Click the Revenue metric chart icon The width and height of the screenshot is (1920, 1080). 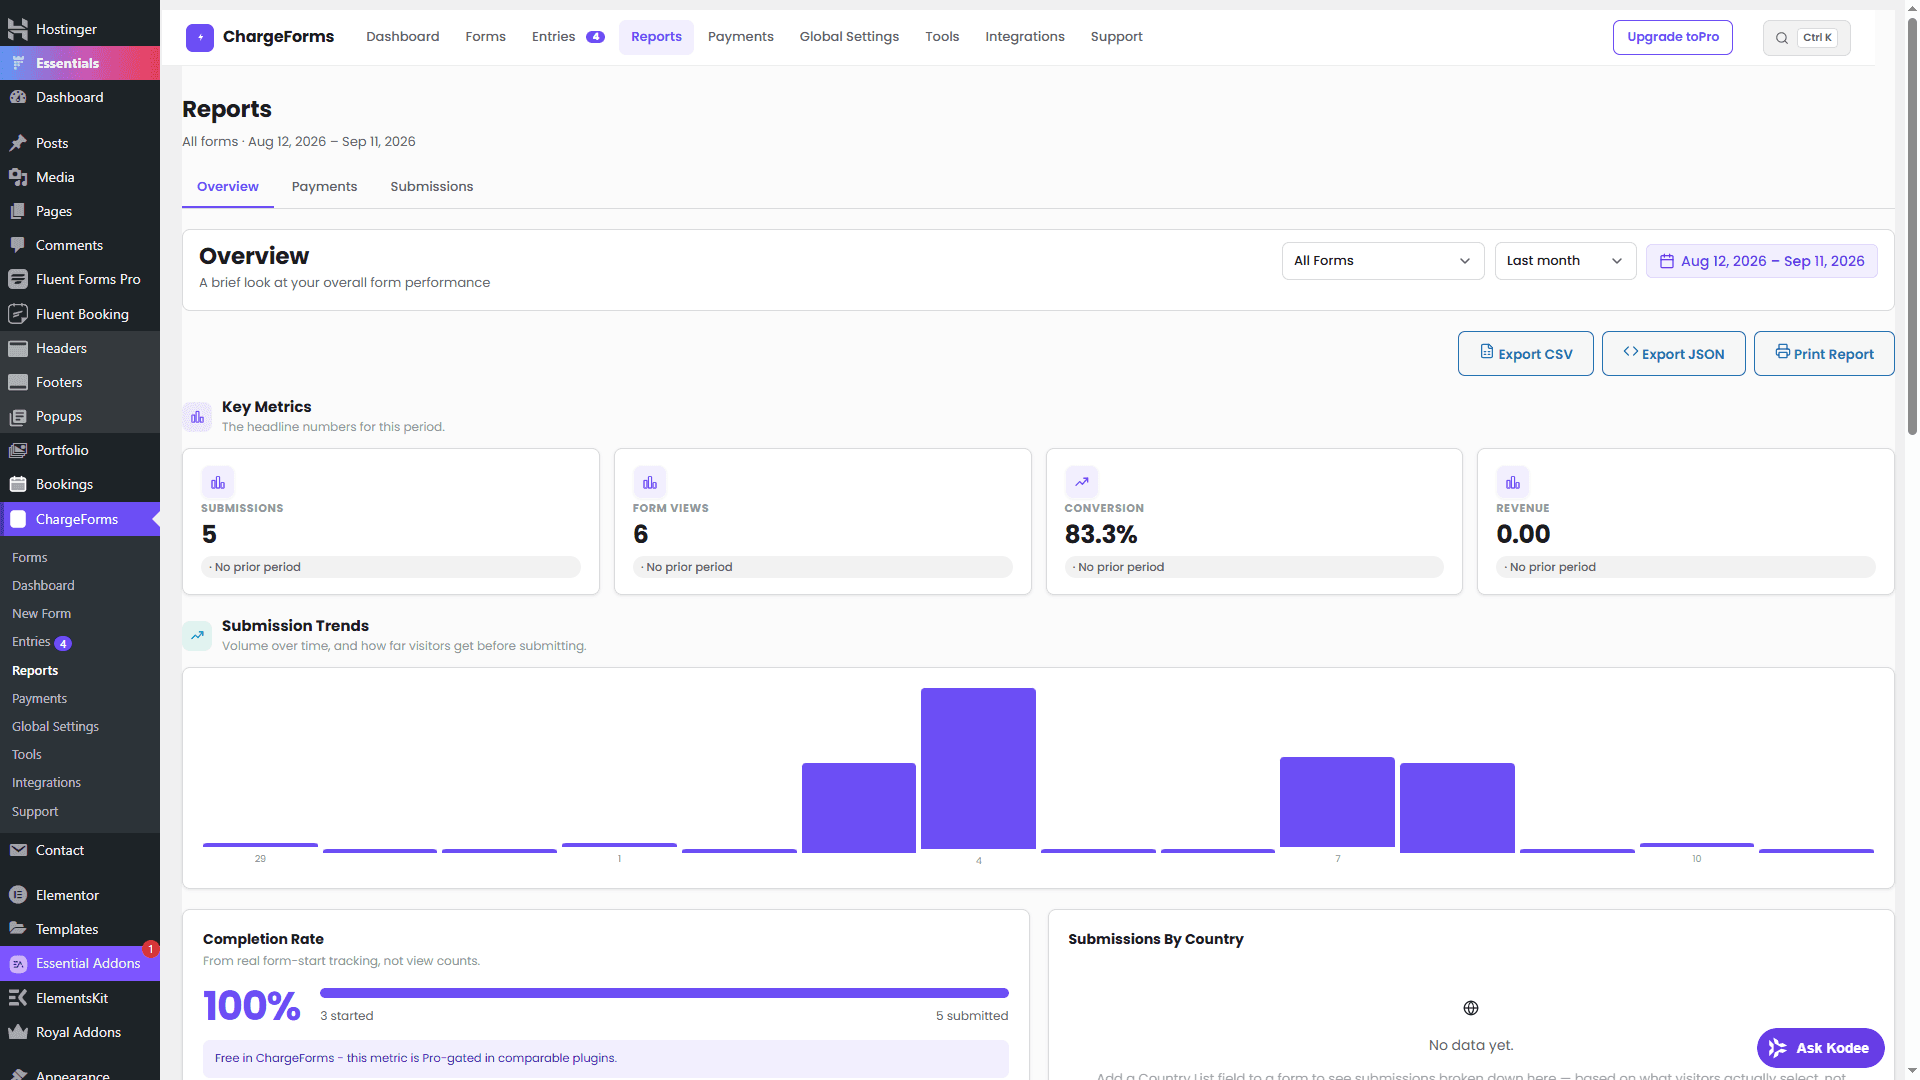[1513, 482]
